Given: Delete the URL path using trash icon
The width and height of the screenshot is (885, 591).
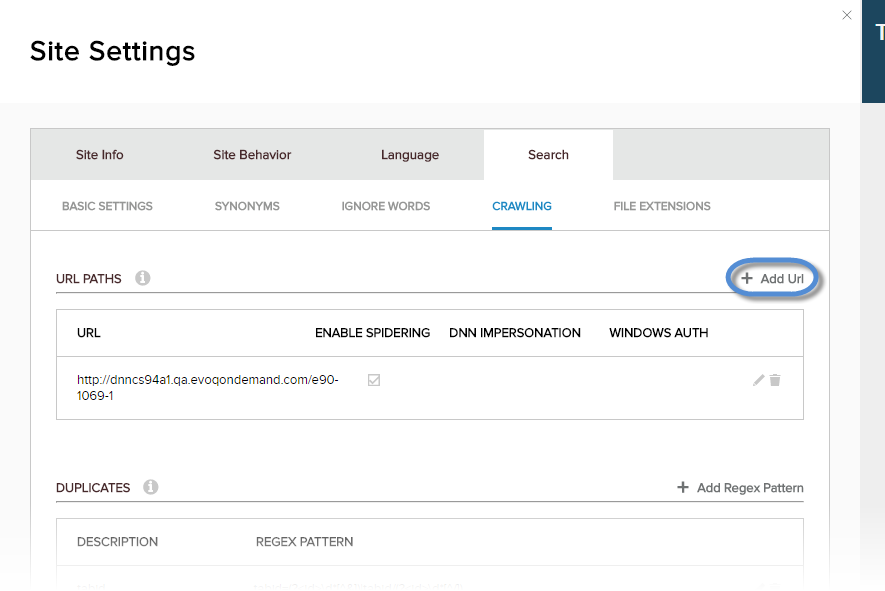Looking at the screenshot, I should pos(775,380).
